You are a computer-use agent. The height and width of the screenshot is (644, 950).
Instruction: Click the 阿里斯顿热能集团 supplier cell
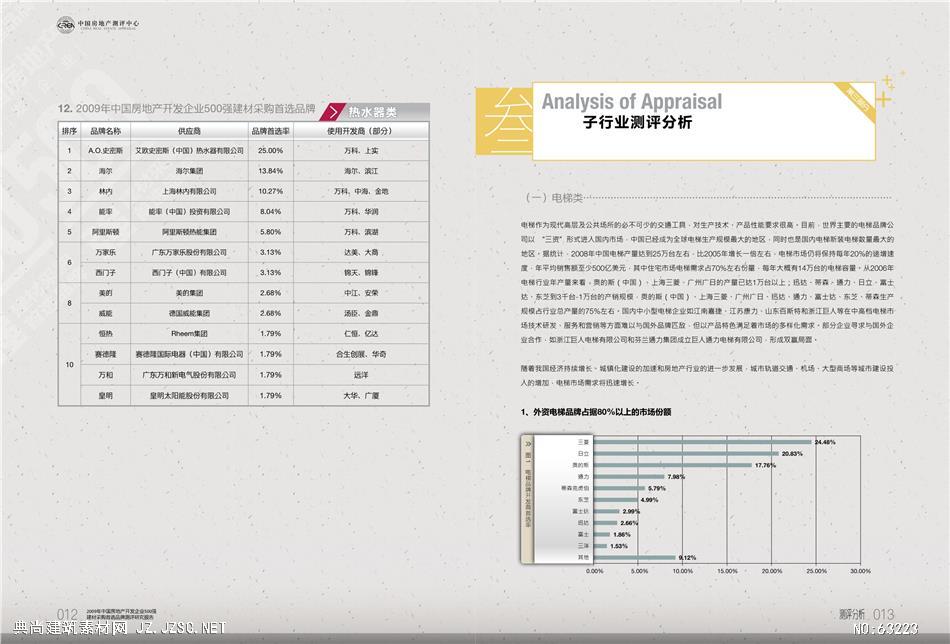189,232
